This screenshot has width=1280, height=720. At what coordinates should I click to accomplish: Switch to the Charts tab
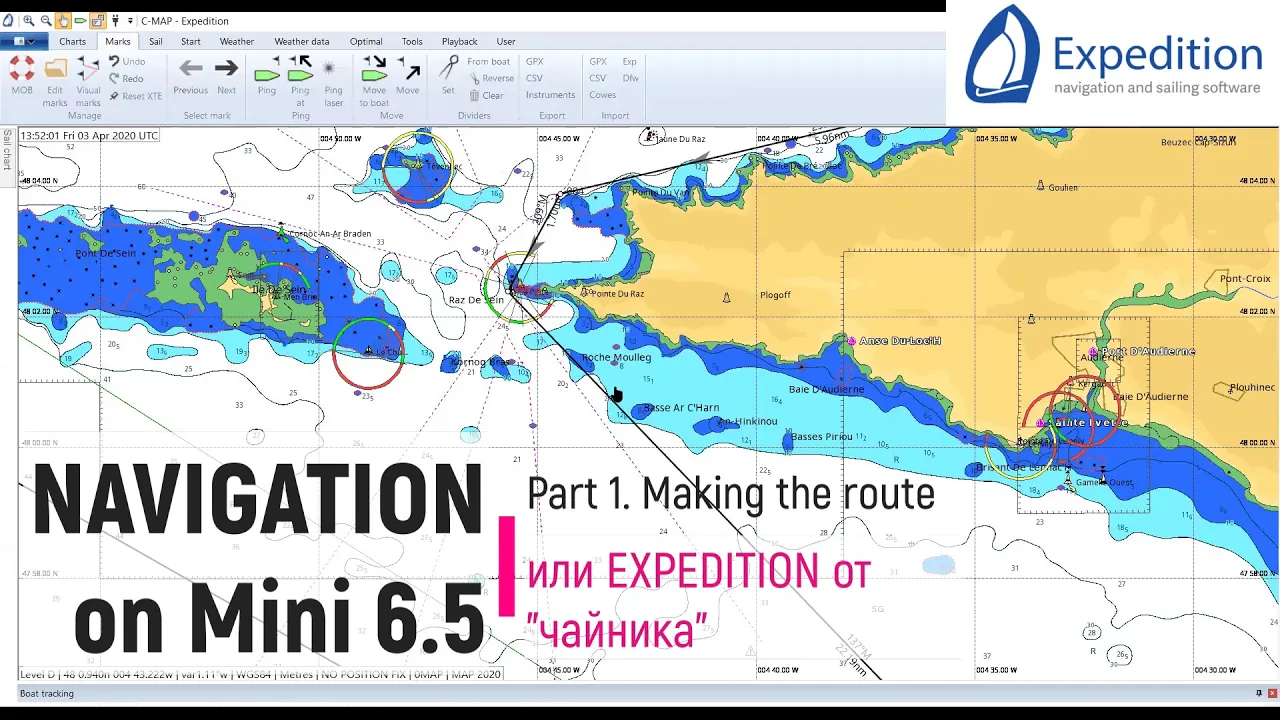[x=72, y=41]
